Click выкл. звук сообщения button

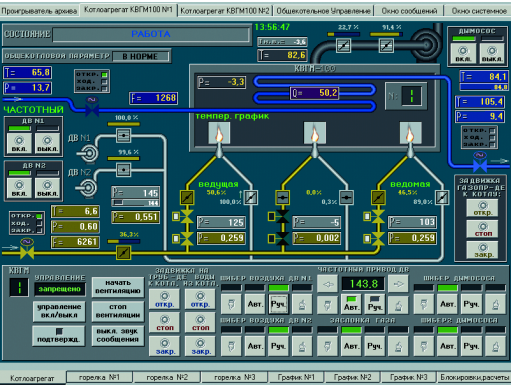click(118, 335)
